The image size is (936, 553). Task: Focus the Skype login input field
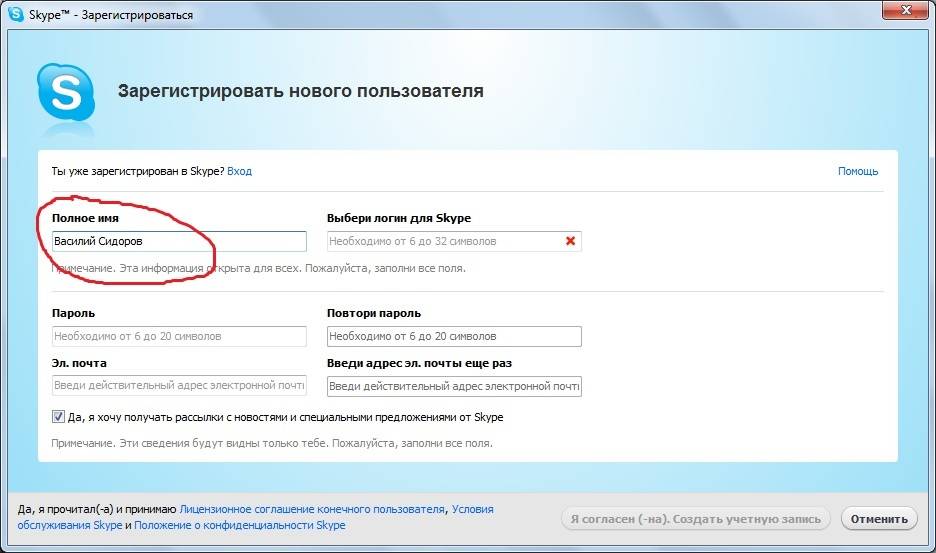(x=454, y=241)
